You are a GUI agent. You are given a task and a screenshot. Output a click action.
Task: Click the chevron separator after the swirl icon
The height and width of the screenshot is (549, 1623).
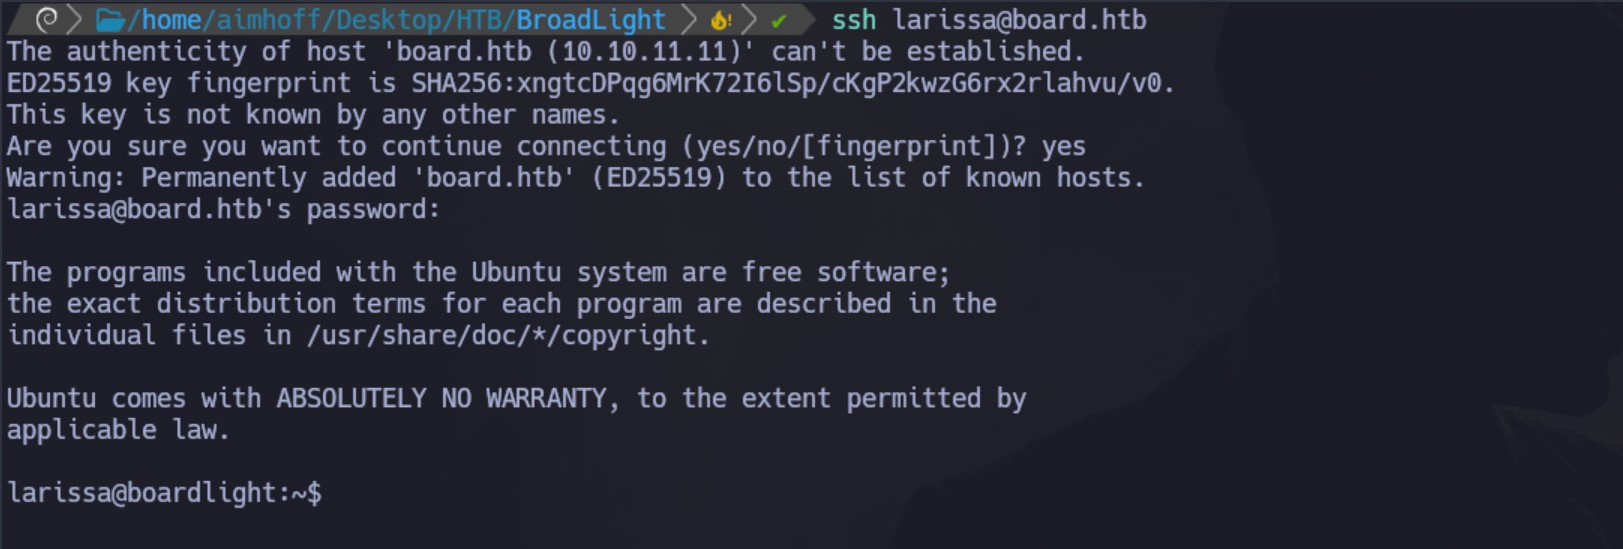(x=74, y=19)
